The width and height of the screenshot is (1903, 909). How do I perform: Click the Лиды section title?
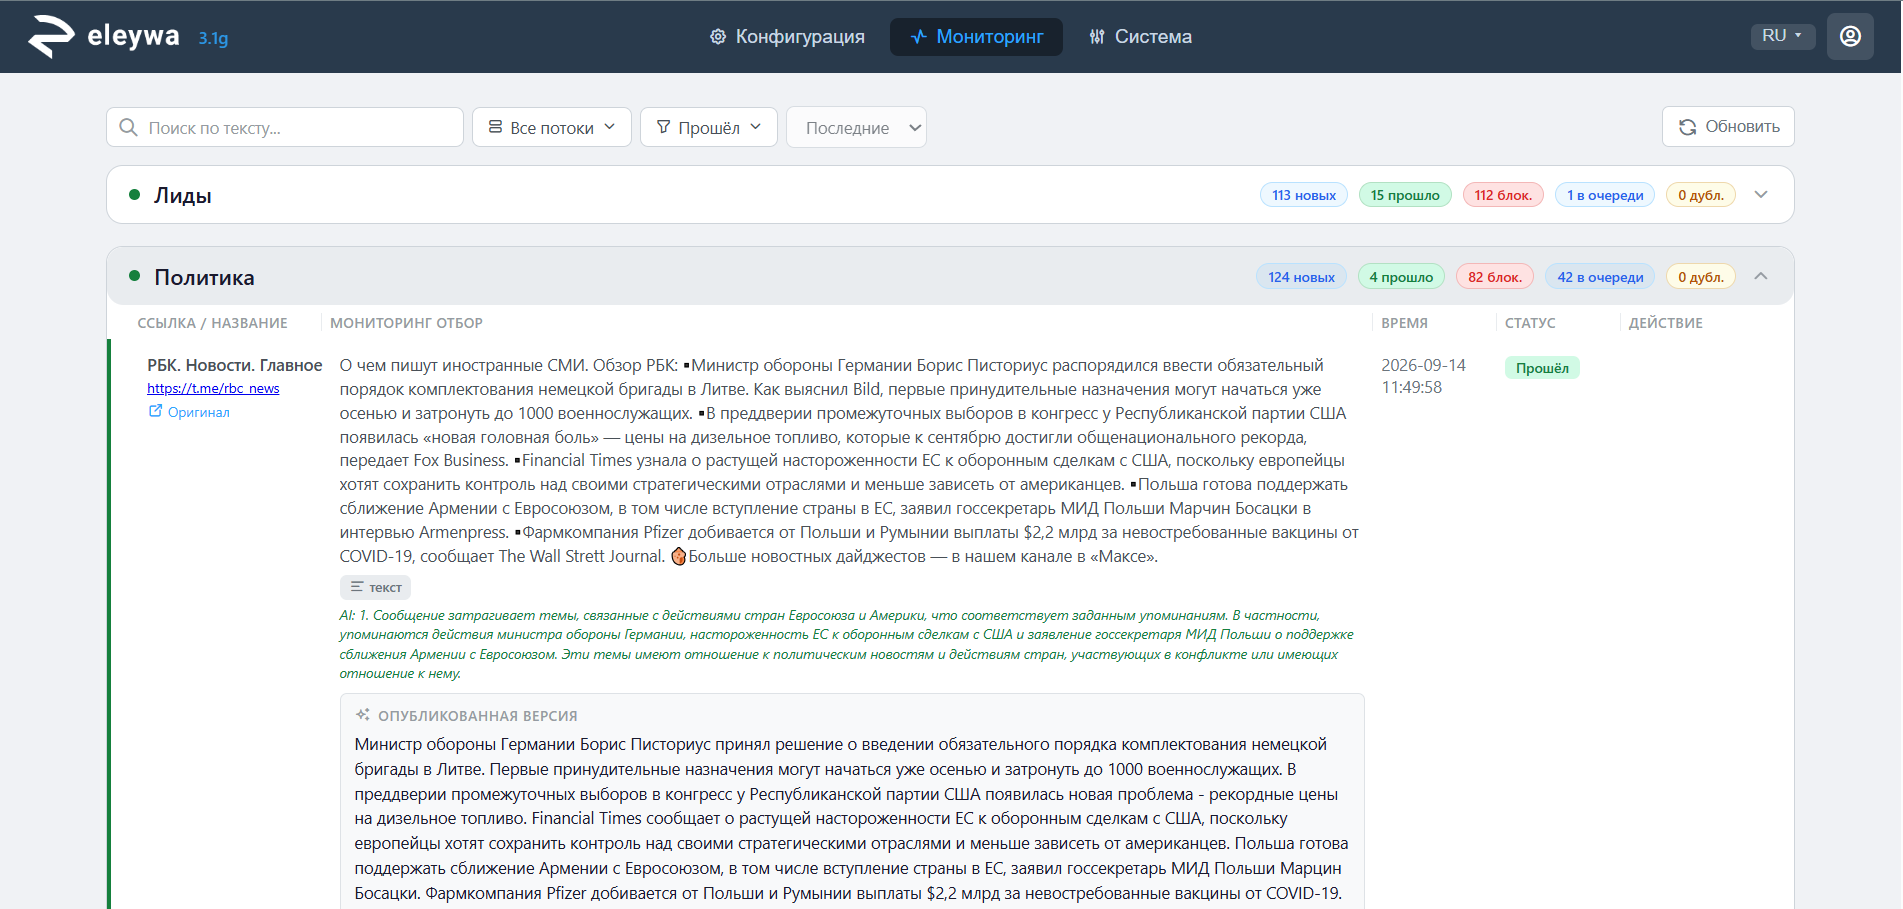tap(183, 195)
